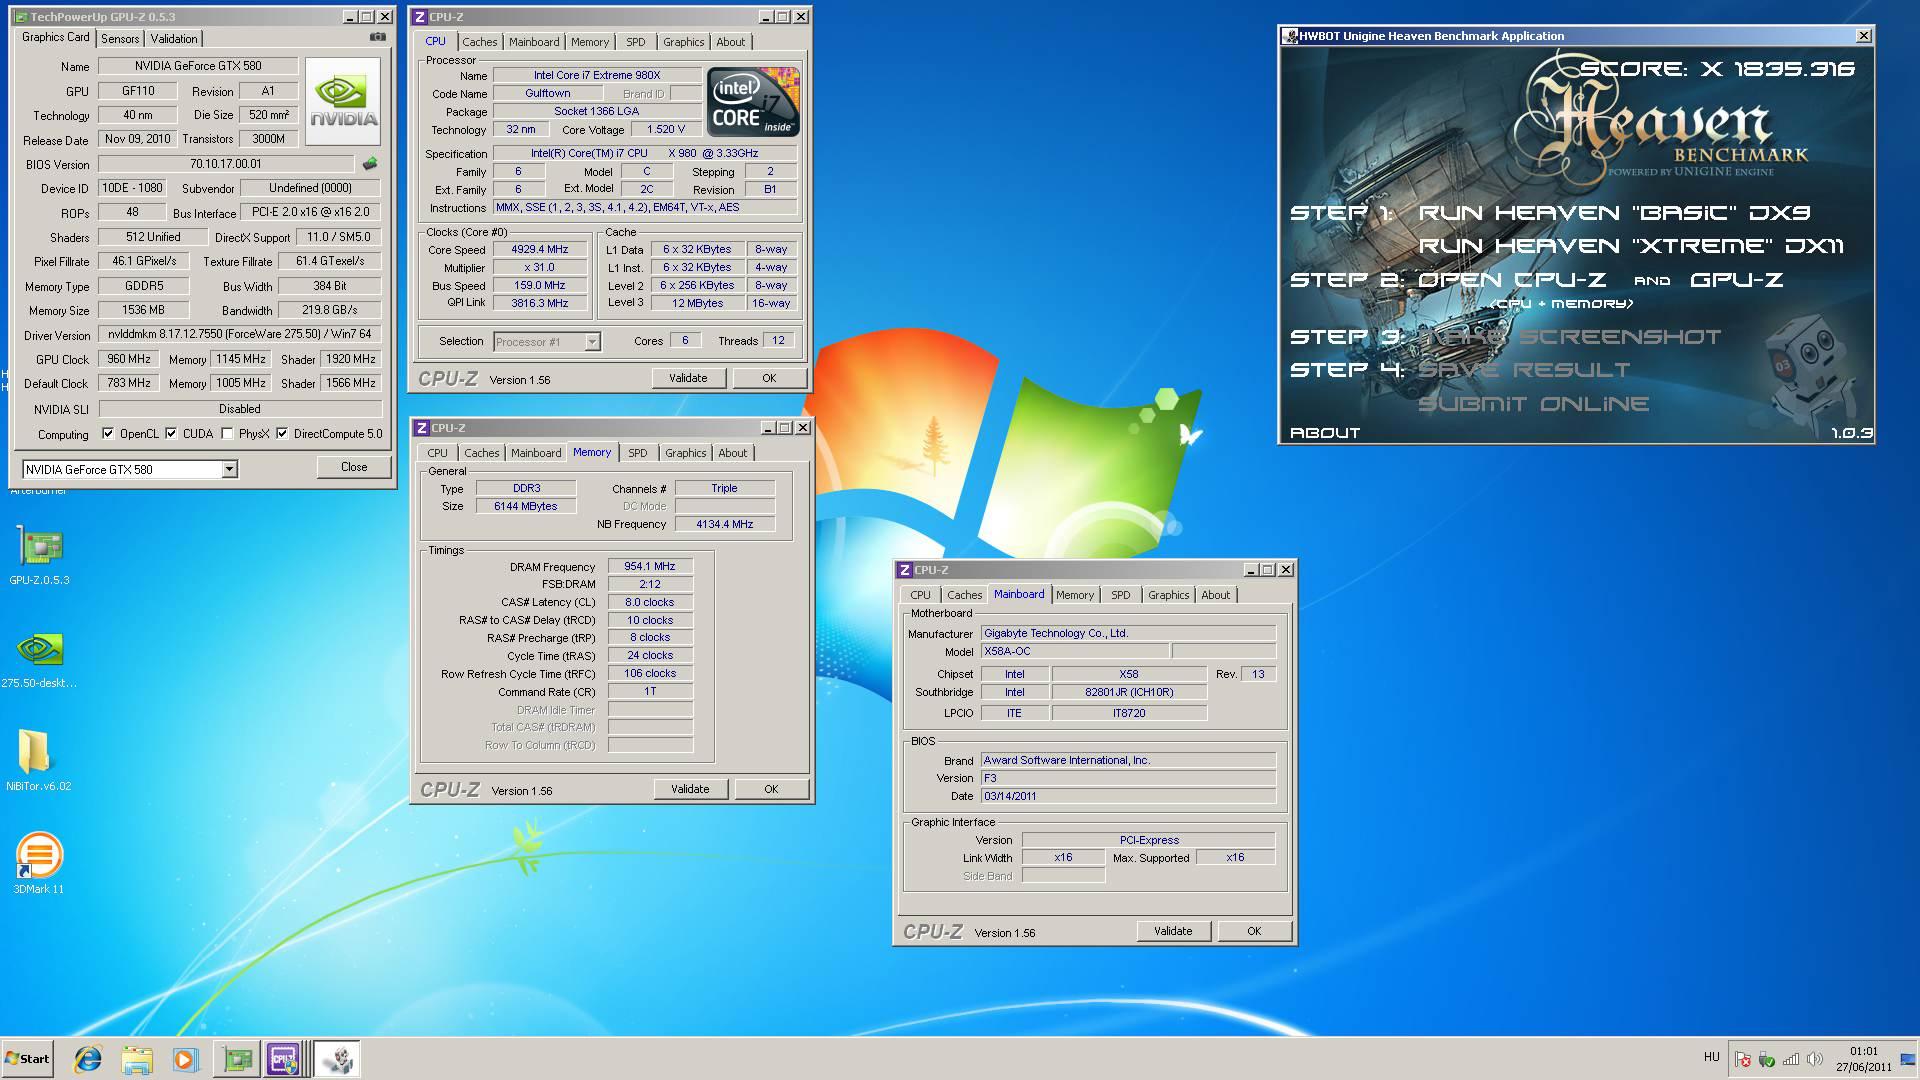This screenshot has height=1080, width=1920.
Task: Open About tab in CPU-Z CPU window
Action: coord(730,42)
